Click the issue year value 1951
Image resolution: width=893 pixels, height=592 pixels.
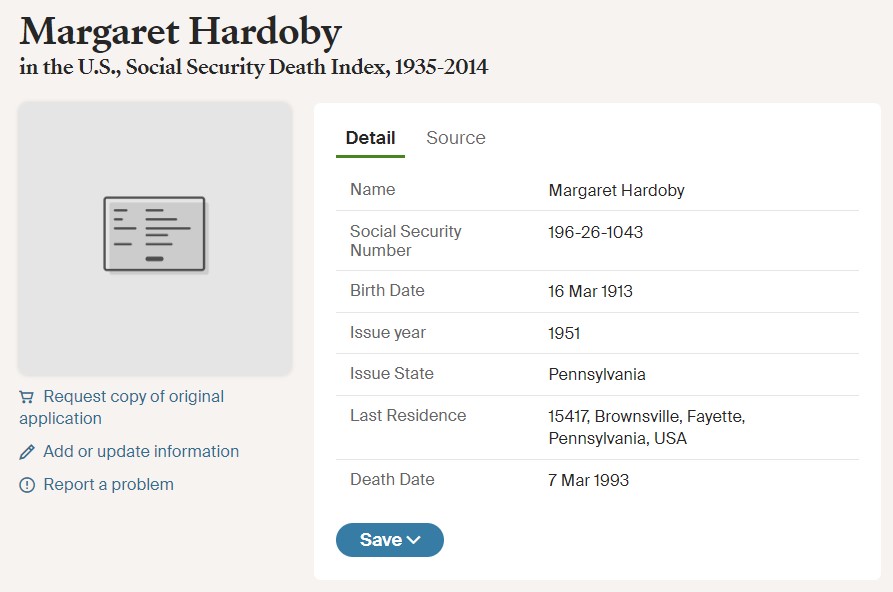[x=564, y=333]
